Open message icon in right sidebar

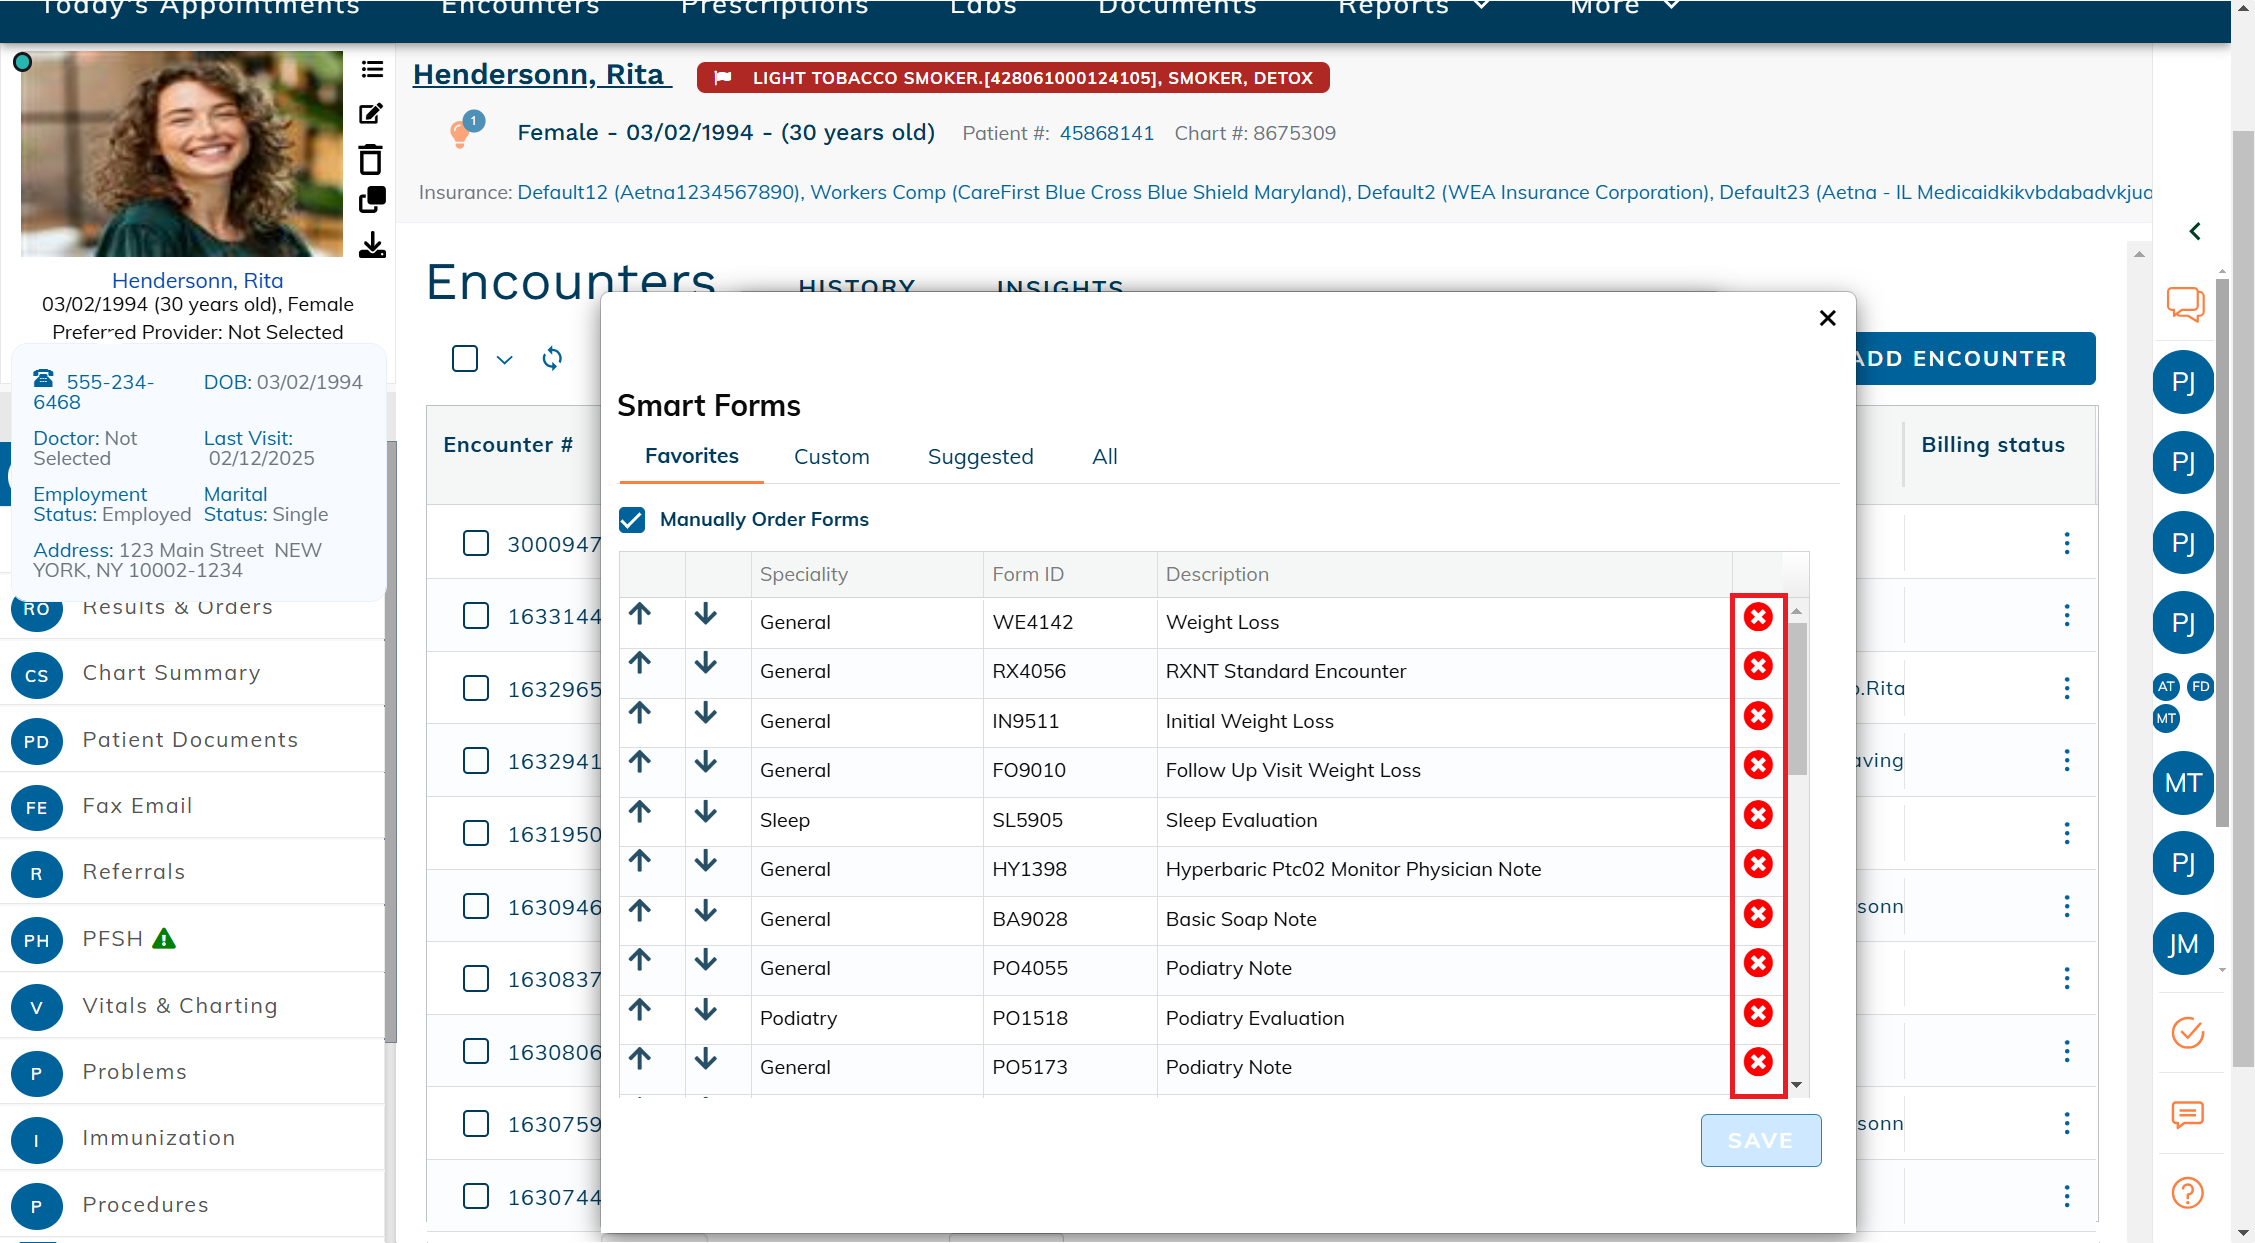tap(2188, 1114)
